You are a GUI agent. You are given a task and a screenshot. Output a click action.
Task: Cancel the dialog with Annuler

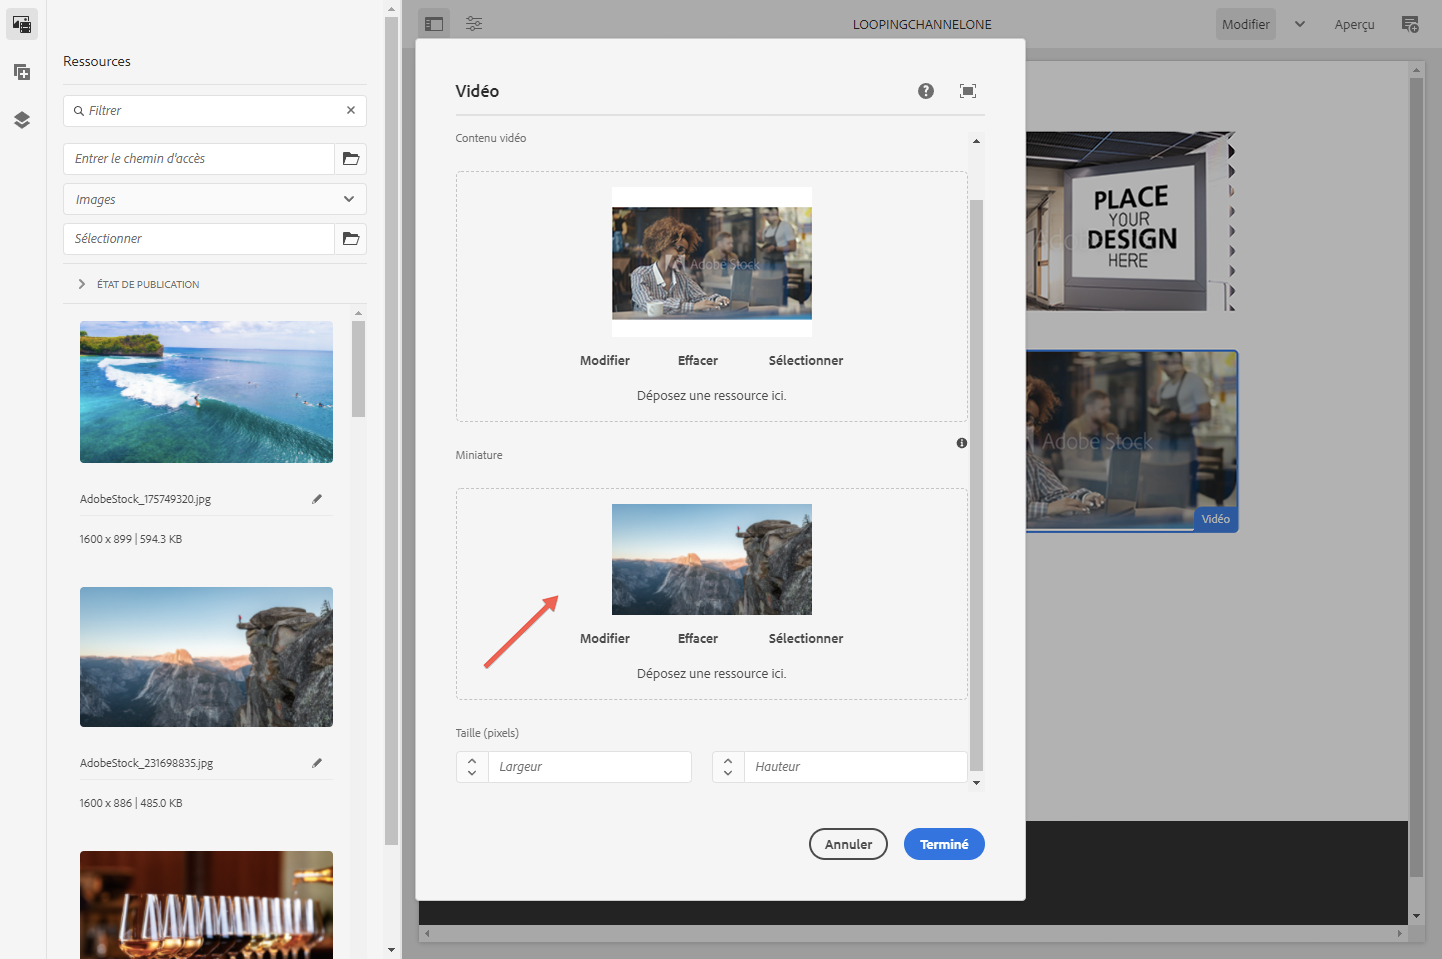pos(848,844)
